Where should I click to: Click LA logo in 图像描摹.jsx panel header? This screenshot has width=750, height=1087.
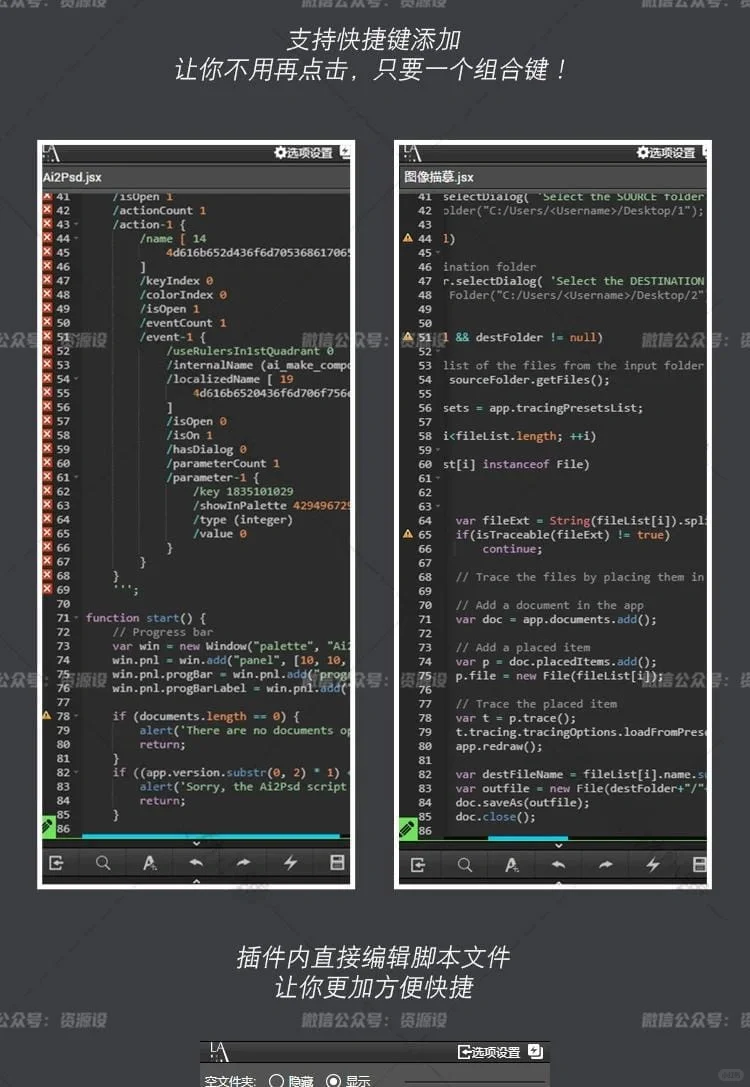pyautogui.click(x=412, y=153)
